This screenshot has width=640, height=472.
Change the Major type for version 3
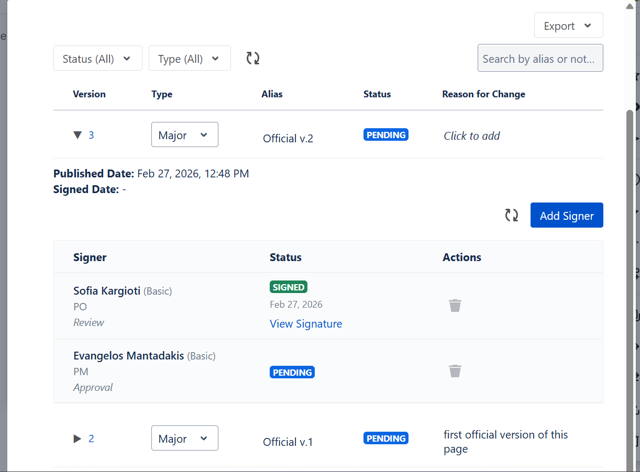[184, 135]
